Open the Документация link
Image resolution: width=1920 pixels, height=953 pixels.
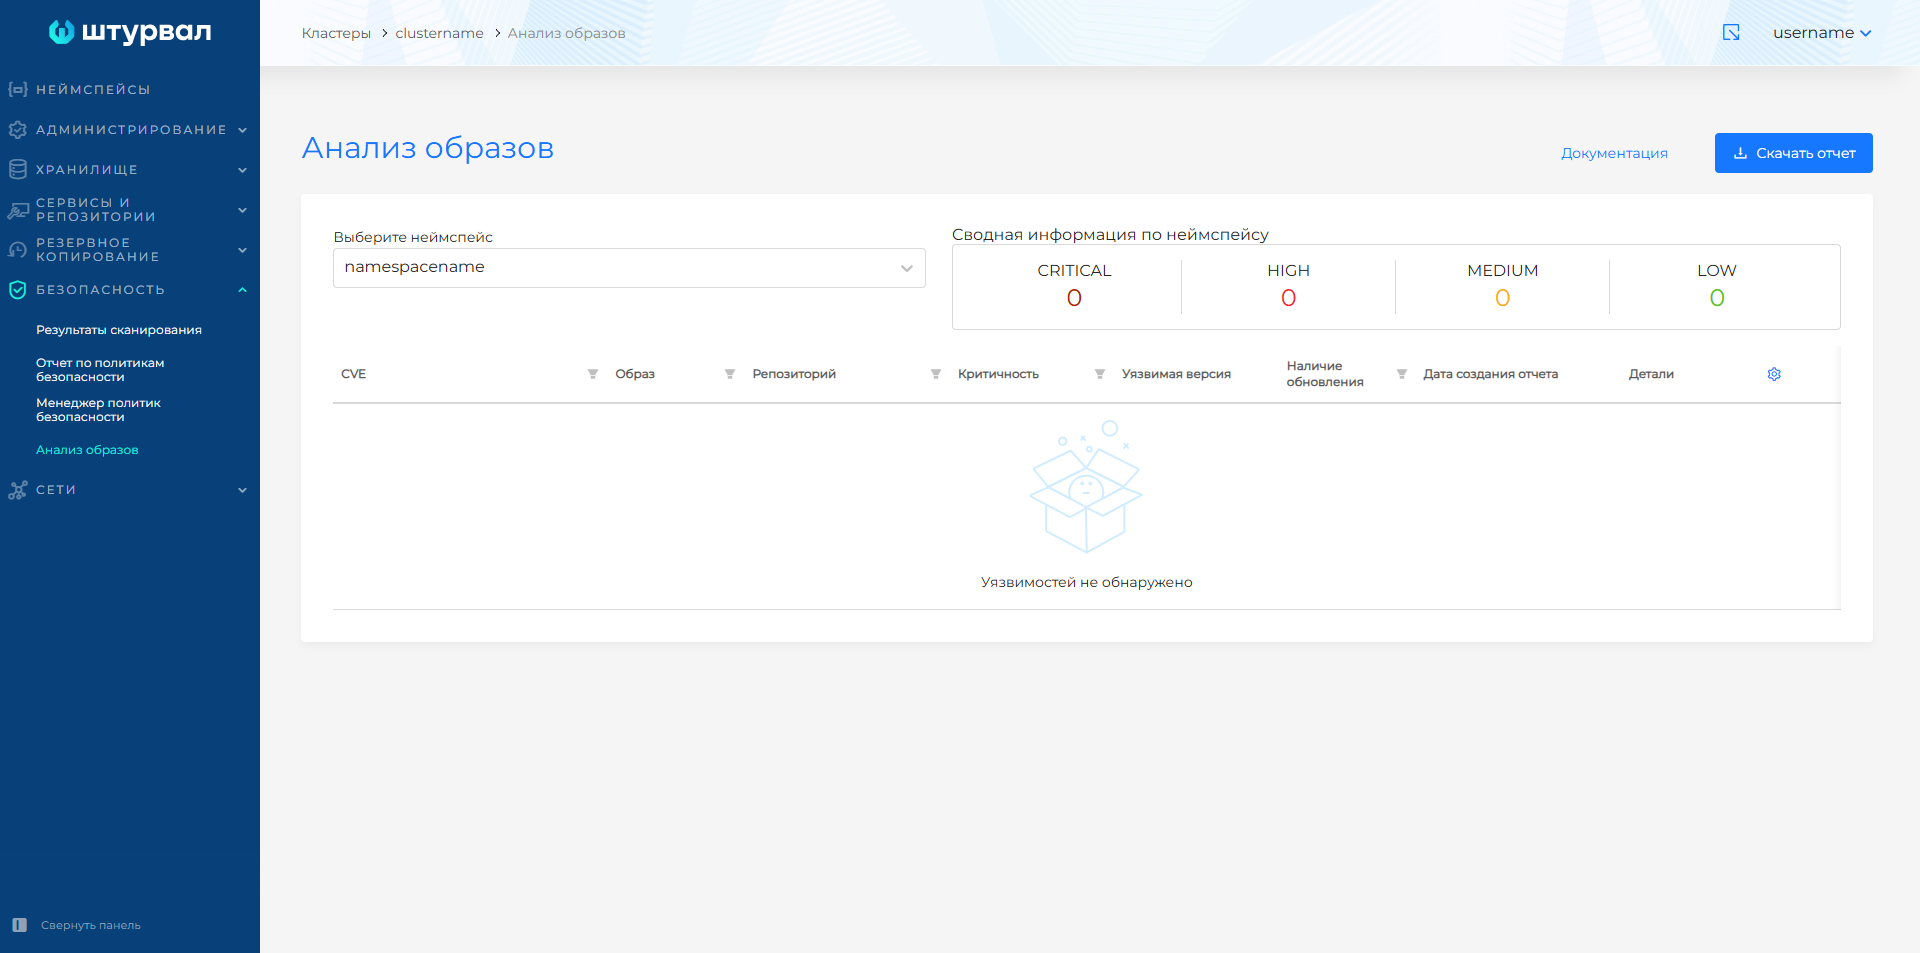coord(1614,153)
